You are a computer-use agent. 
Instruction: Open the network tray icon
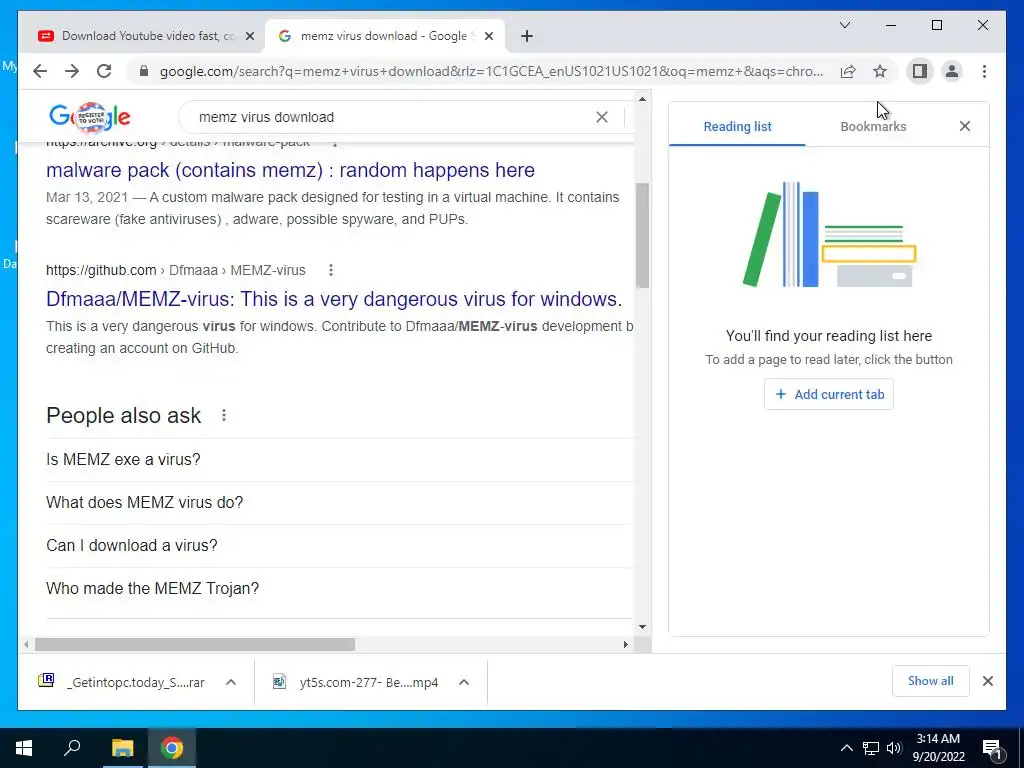tap(871, 748)
